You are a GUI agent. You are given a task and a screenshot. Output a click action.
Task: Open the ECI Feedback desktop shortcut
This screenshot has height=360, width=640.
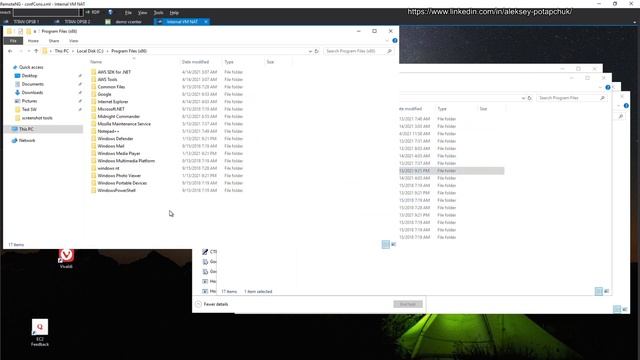40,333
